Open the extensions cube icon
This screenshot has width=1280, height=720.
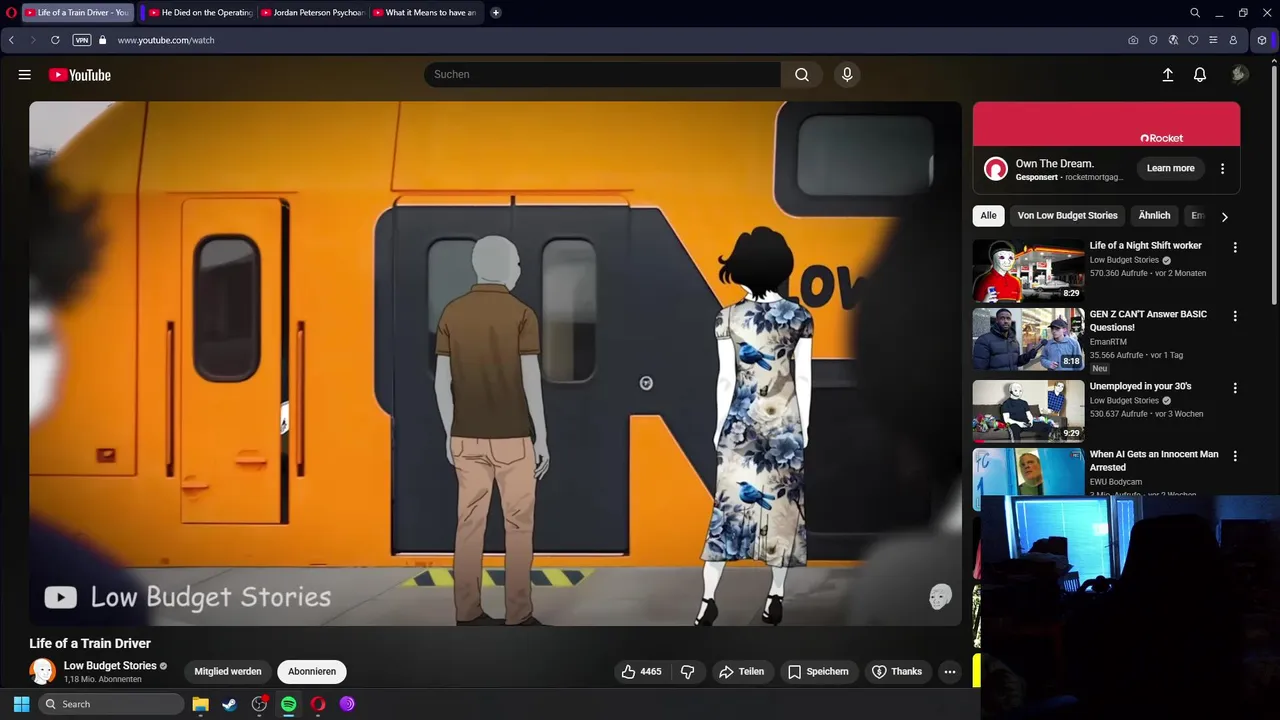click(x=1262, y=40)
